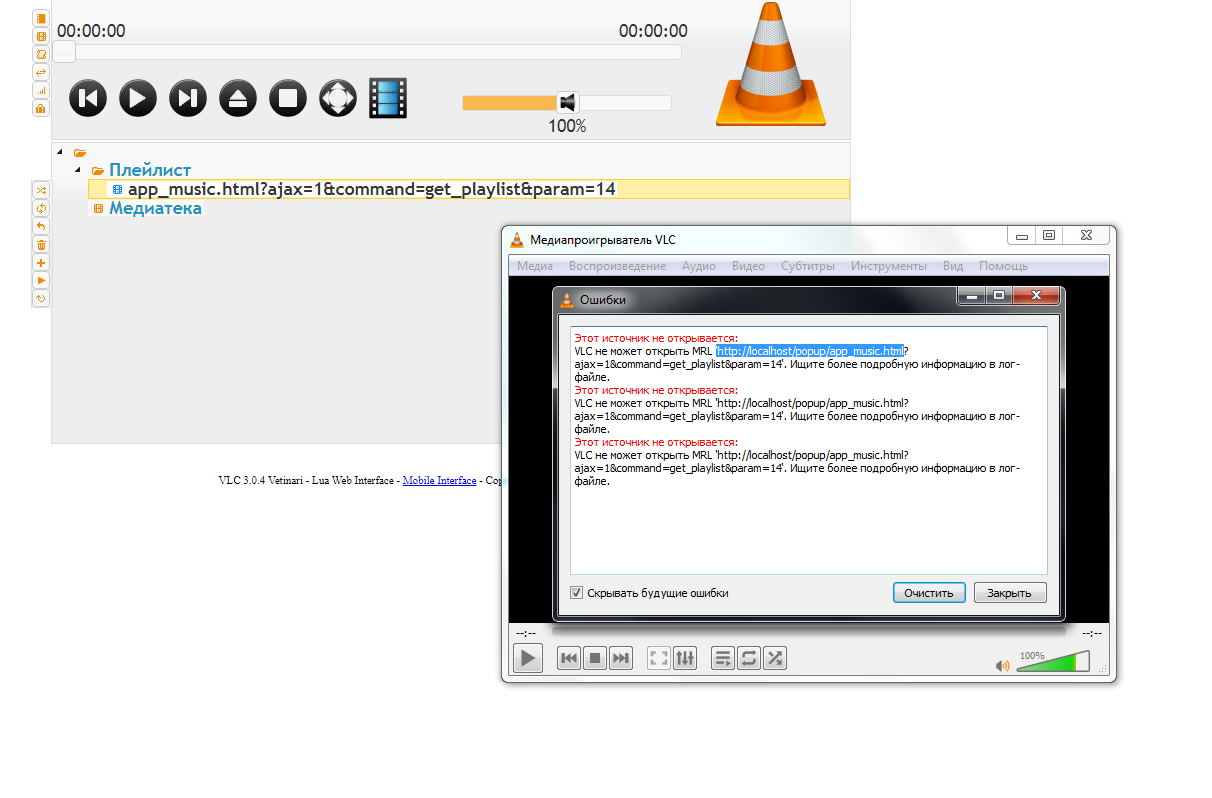Skip to next track in web interface

pyautogui.click(x=188, y=98)
